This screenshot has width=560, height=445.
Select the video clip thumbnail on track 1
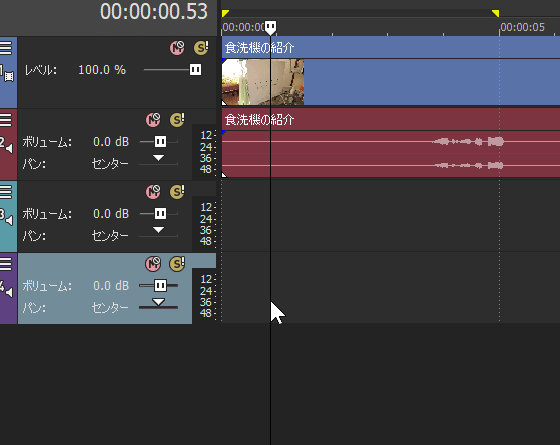[x=263, y=82]
